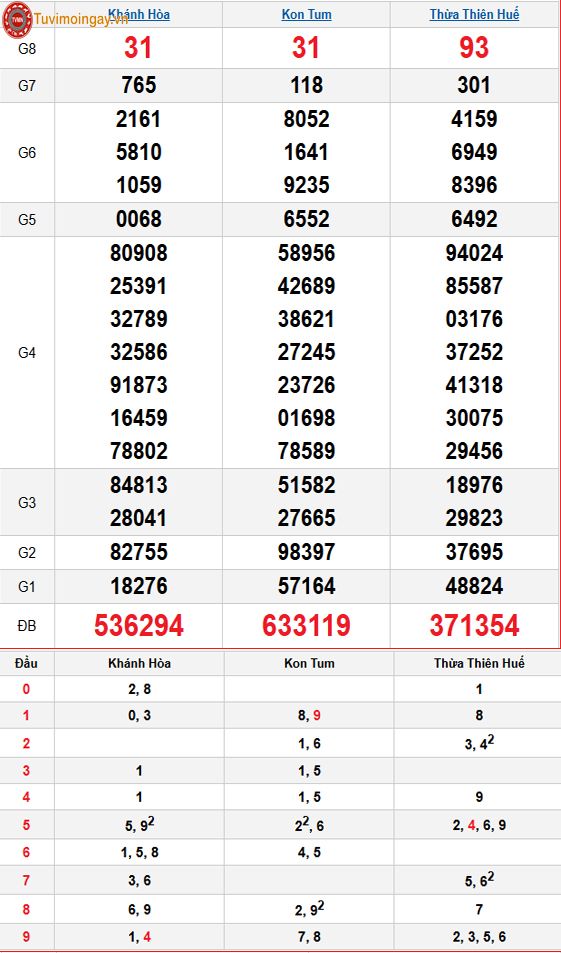This screenshot has width=561, height=953.
Task: Click the Tuvimoingay.vn site name text
Action: [81, 20]
